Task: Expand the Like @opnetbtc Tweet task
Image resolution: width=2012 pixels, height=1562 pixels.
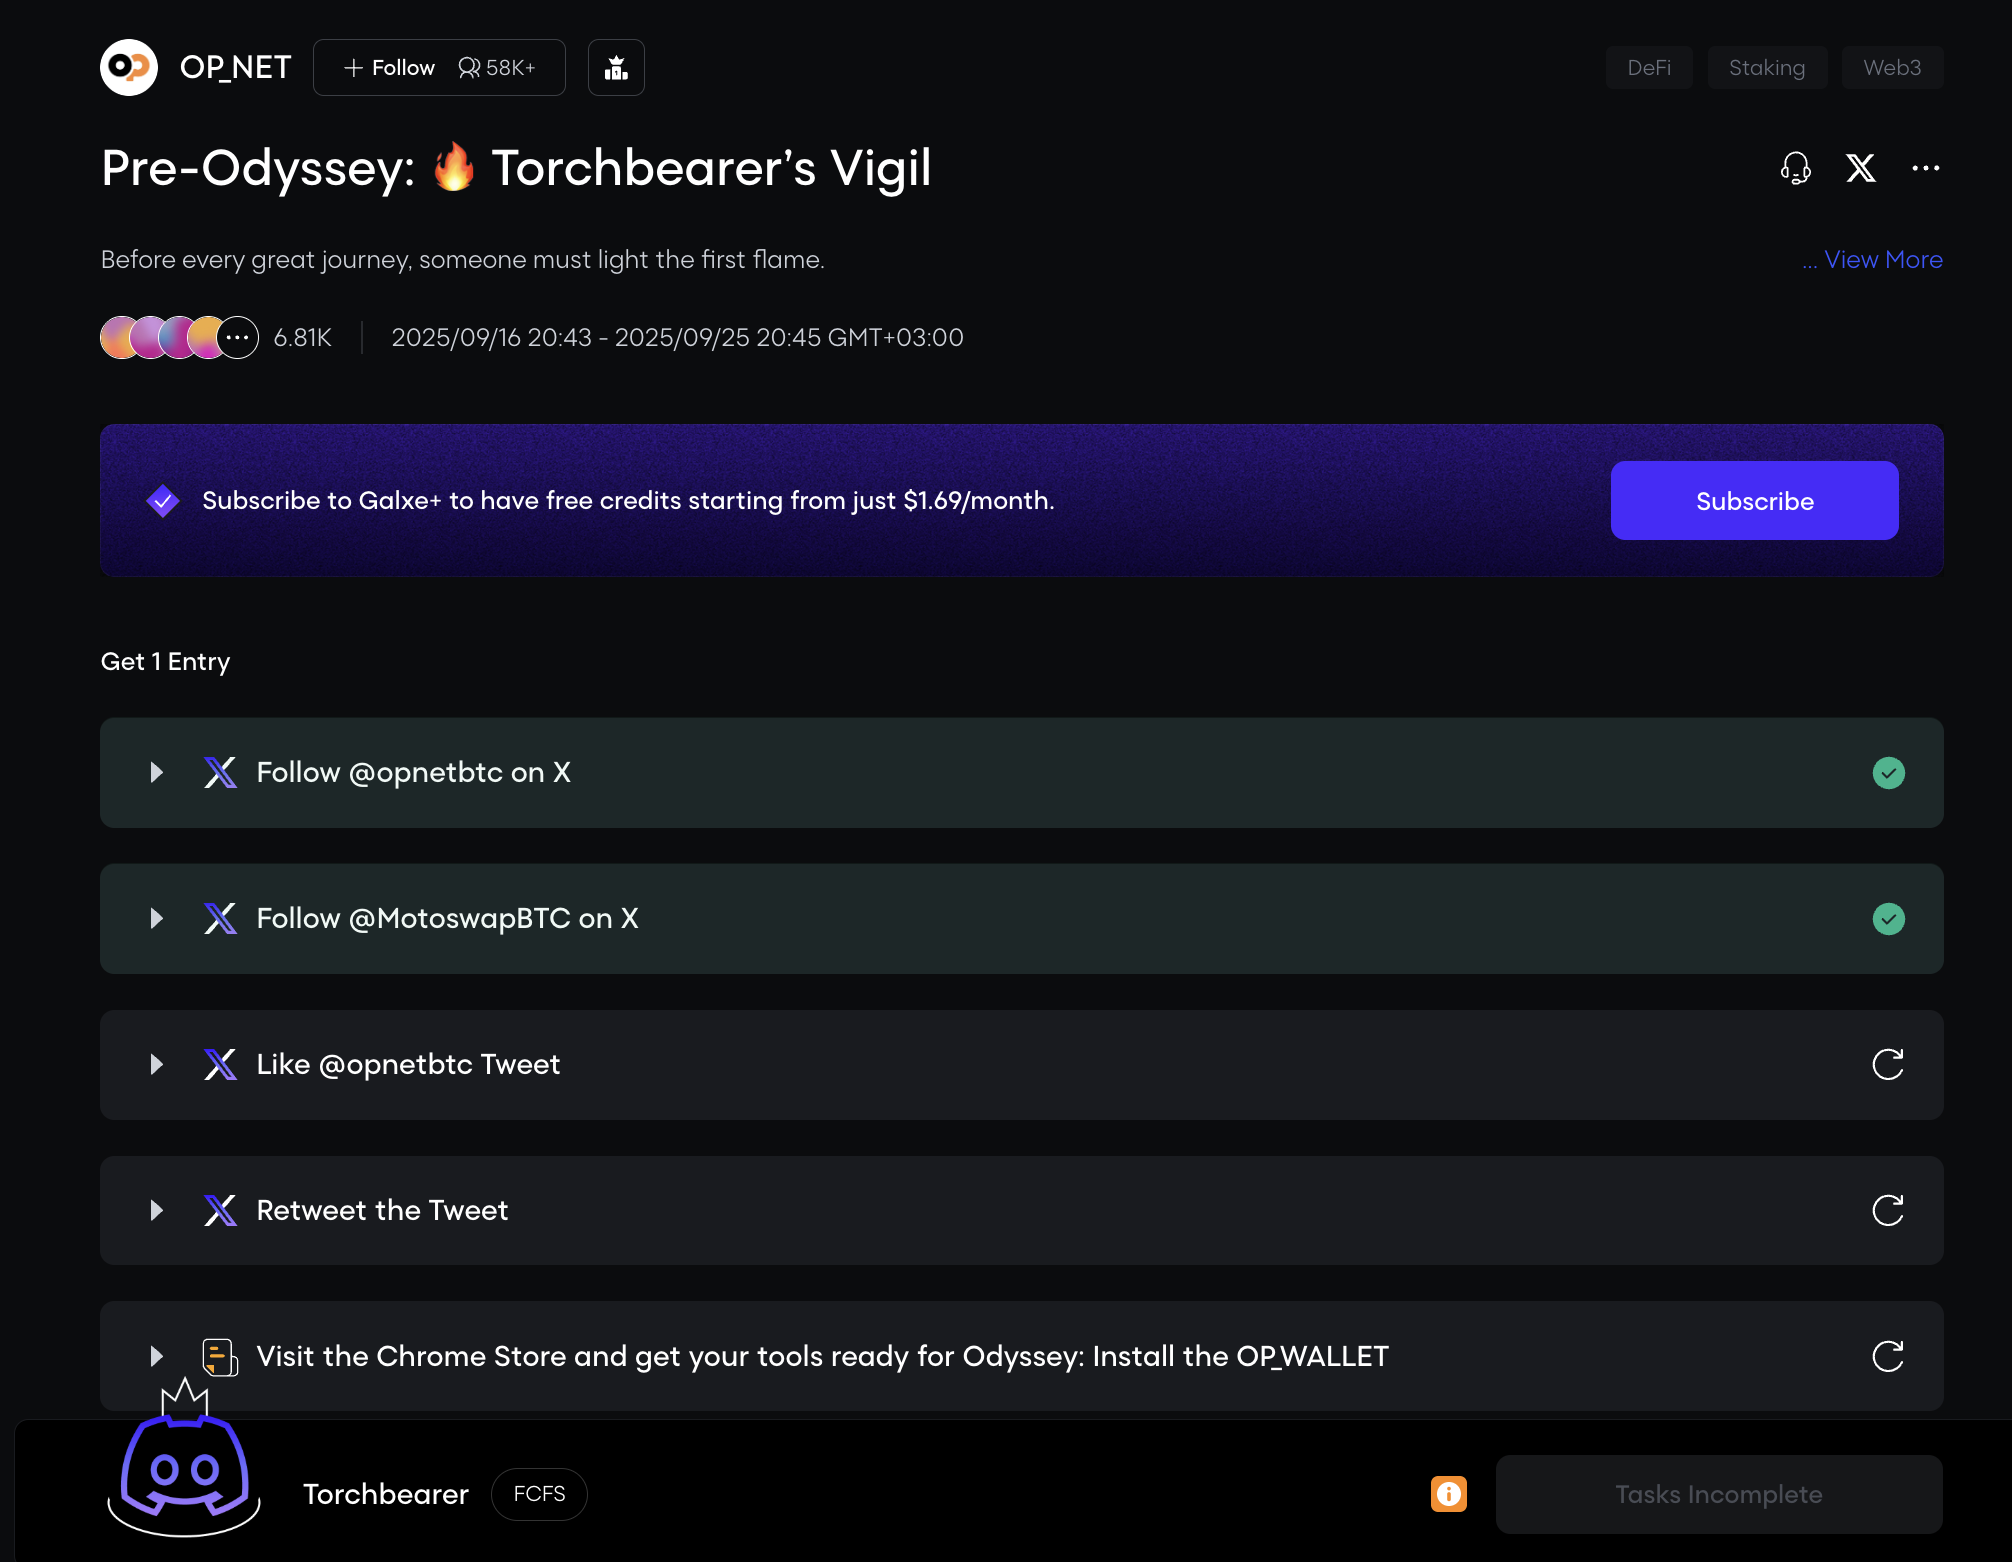Action: (157, 1065)
